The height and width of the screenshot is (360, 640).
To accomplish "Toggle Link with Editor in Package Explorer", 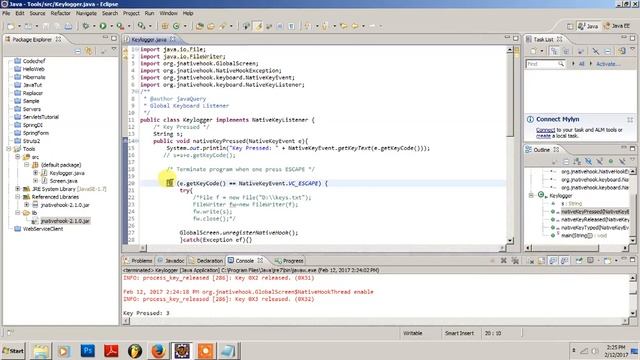I will 89,51.
